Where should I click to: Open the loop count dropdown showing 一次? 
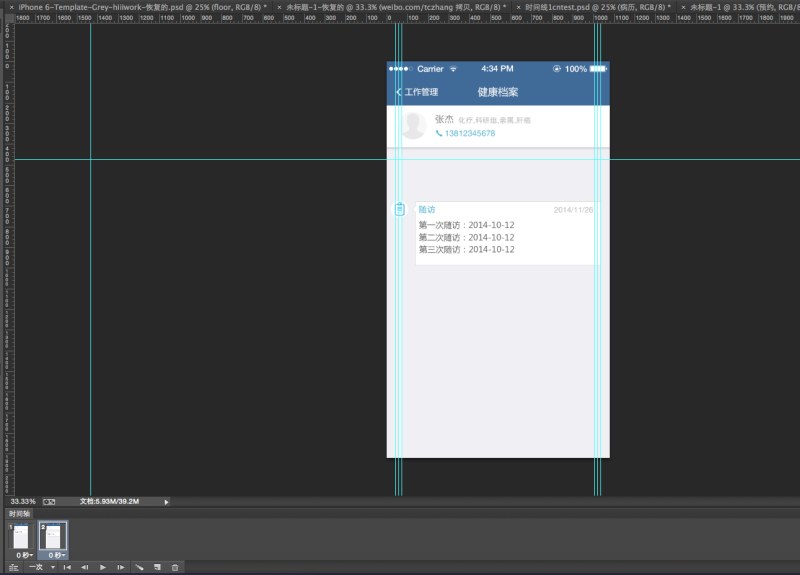pos(42,567)
